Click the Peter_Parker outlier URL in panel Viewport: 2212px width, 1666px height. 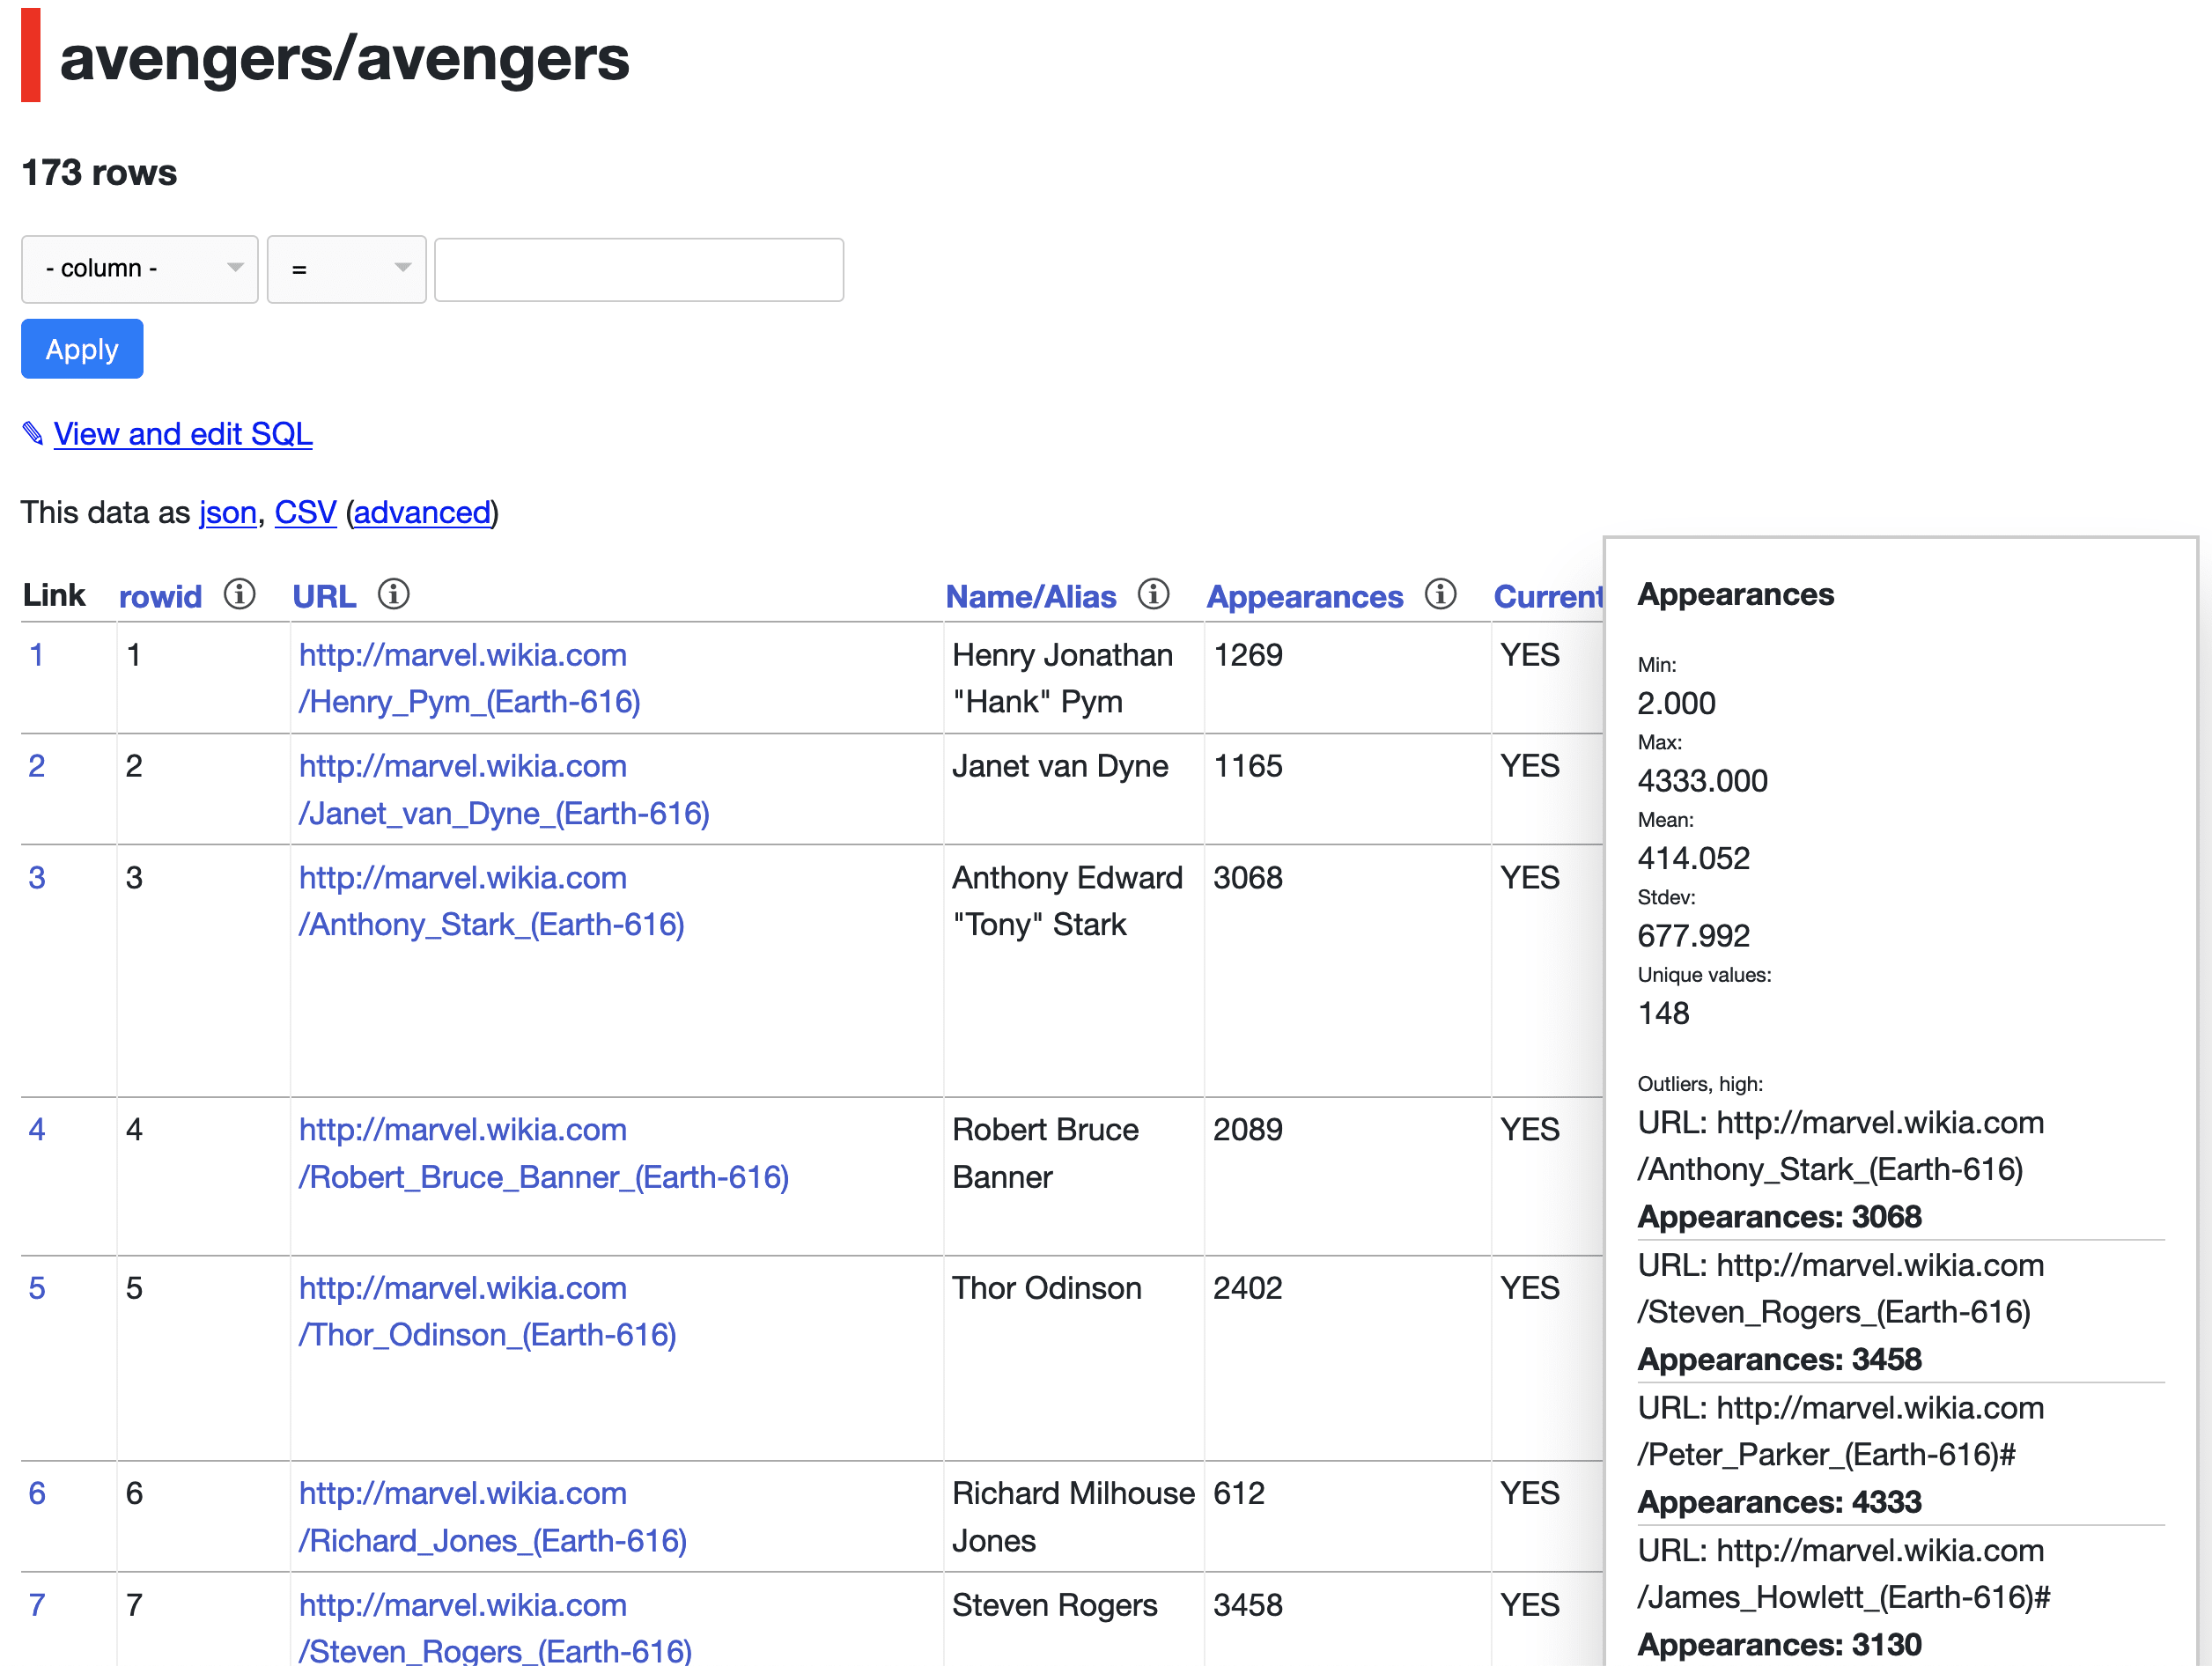pyautogui.click(x=1840, y=1430)
